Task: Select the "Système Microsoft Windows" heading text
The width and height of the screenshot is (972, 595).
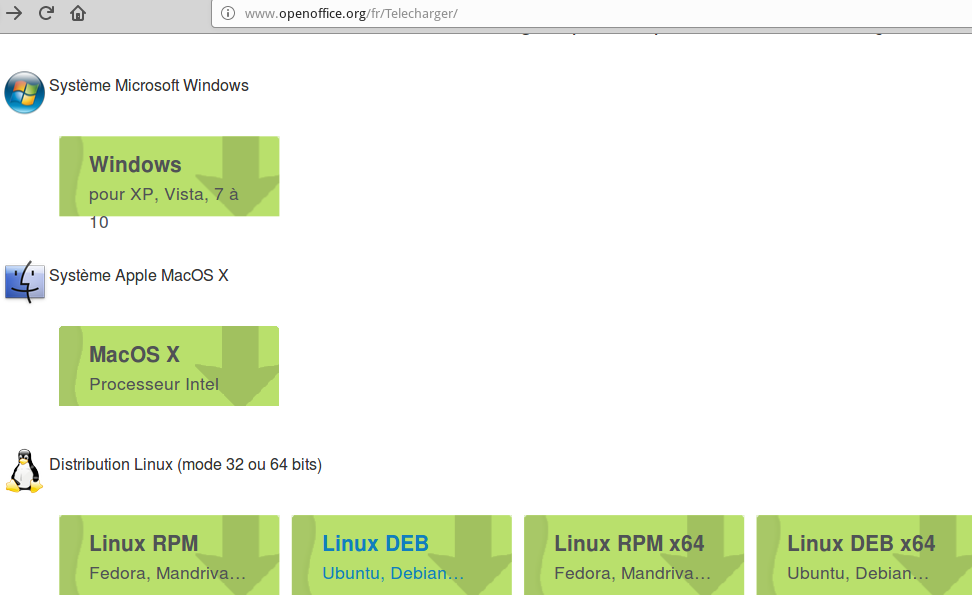Action: click(x=149, y=86)
